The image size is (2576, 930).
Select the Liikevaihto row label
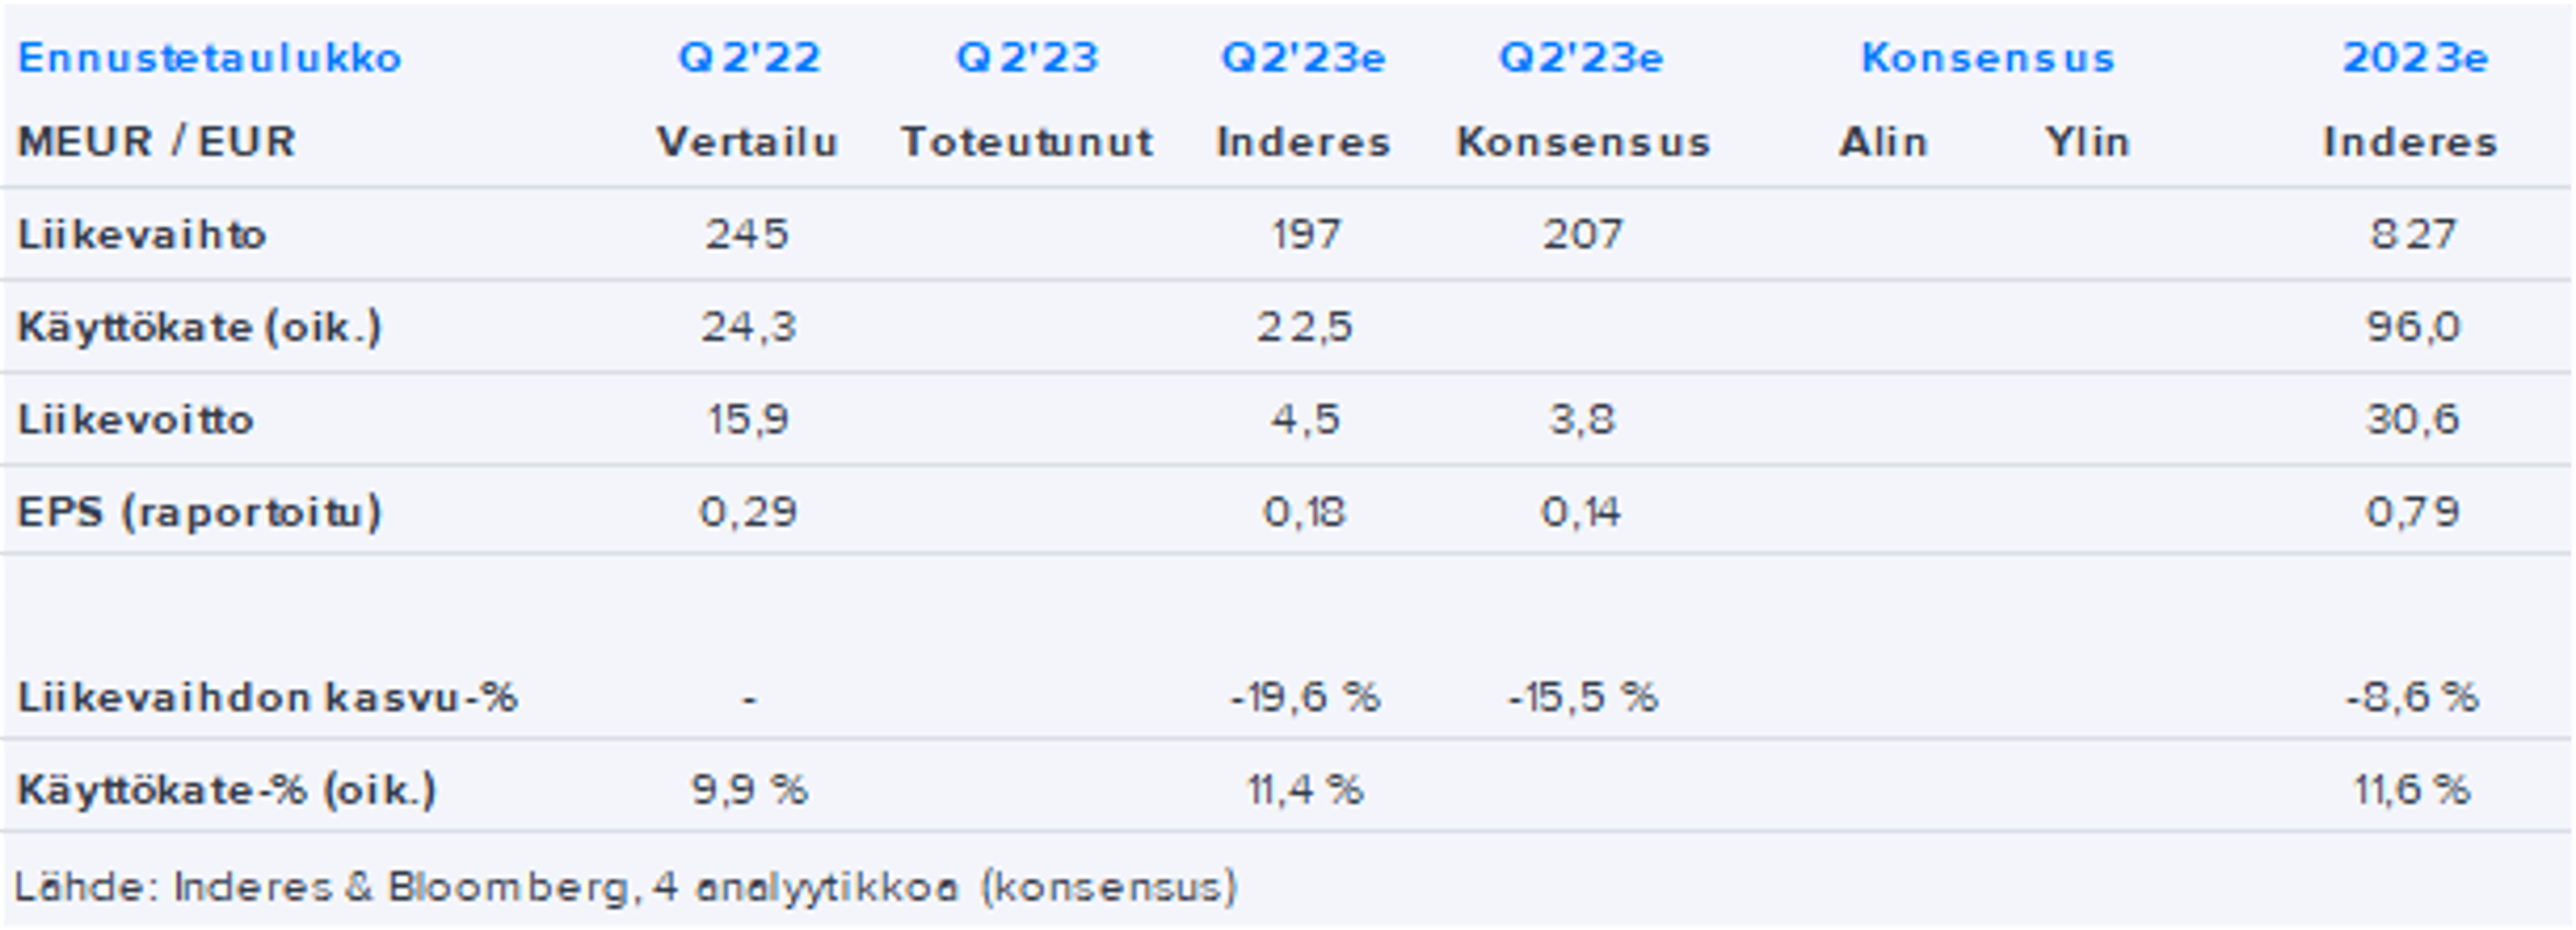142,234
